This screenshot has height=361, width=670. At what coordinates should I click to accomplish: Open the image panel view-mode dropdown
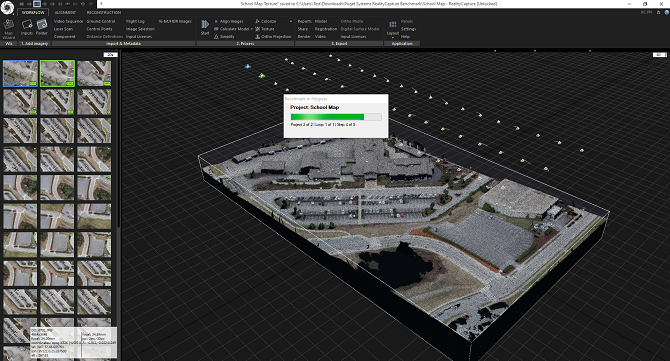pyautogui.click(x=111, y=55)
